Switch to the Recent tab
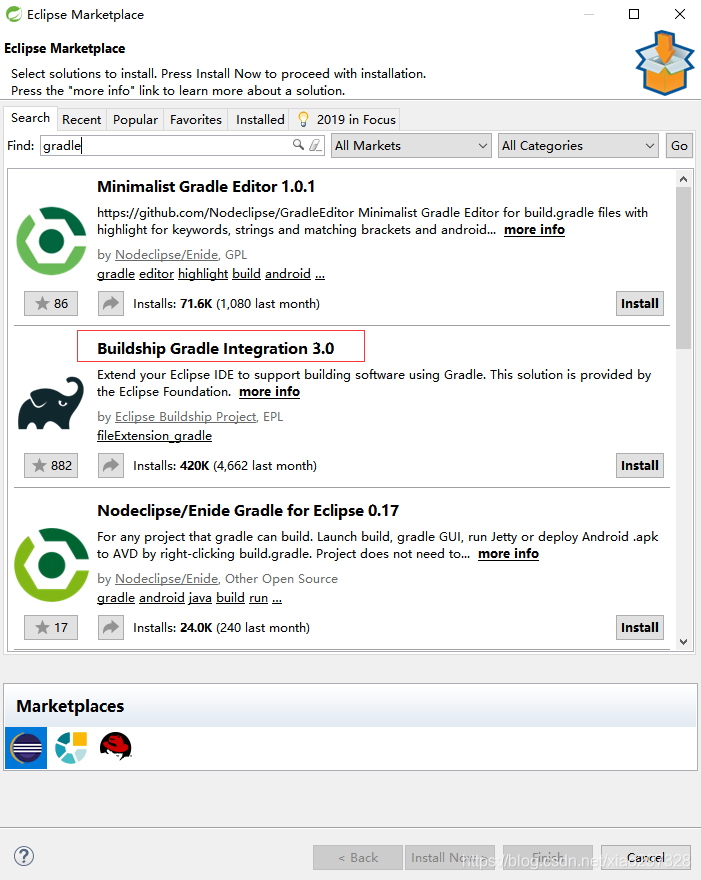Image resolution: width=701 pixels, height=880 pixels. point(81,120)
